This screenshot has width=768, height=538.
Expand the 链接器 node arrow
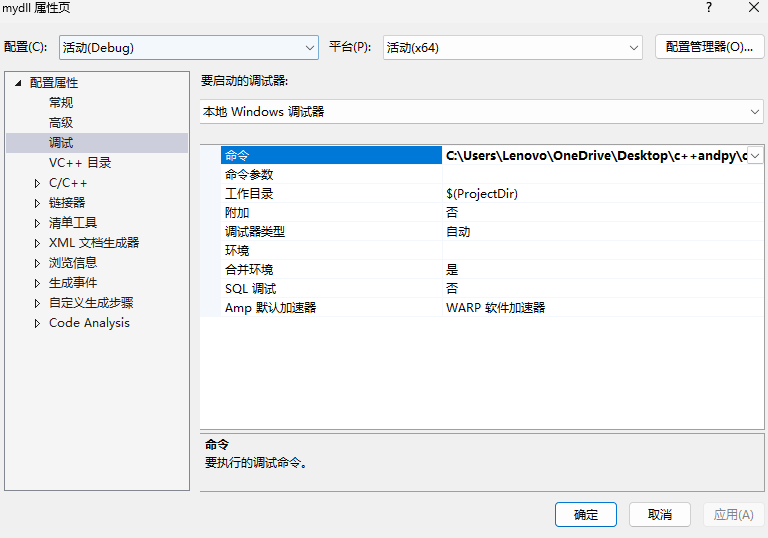pos(37,203)
